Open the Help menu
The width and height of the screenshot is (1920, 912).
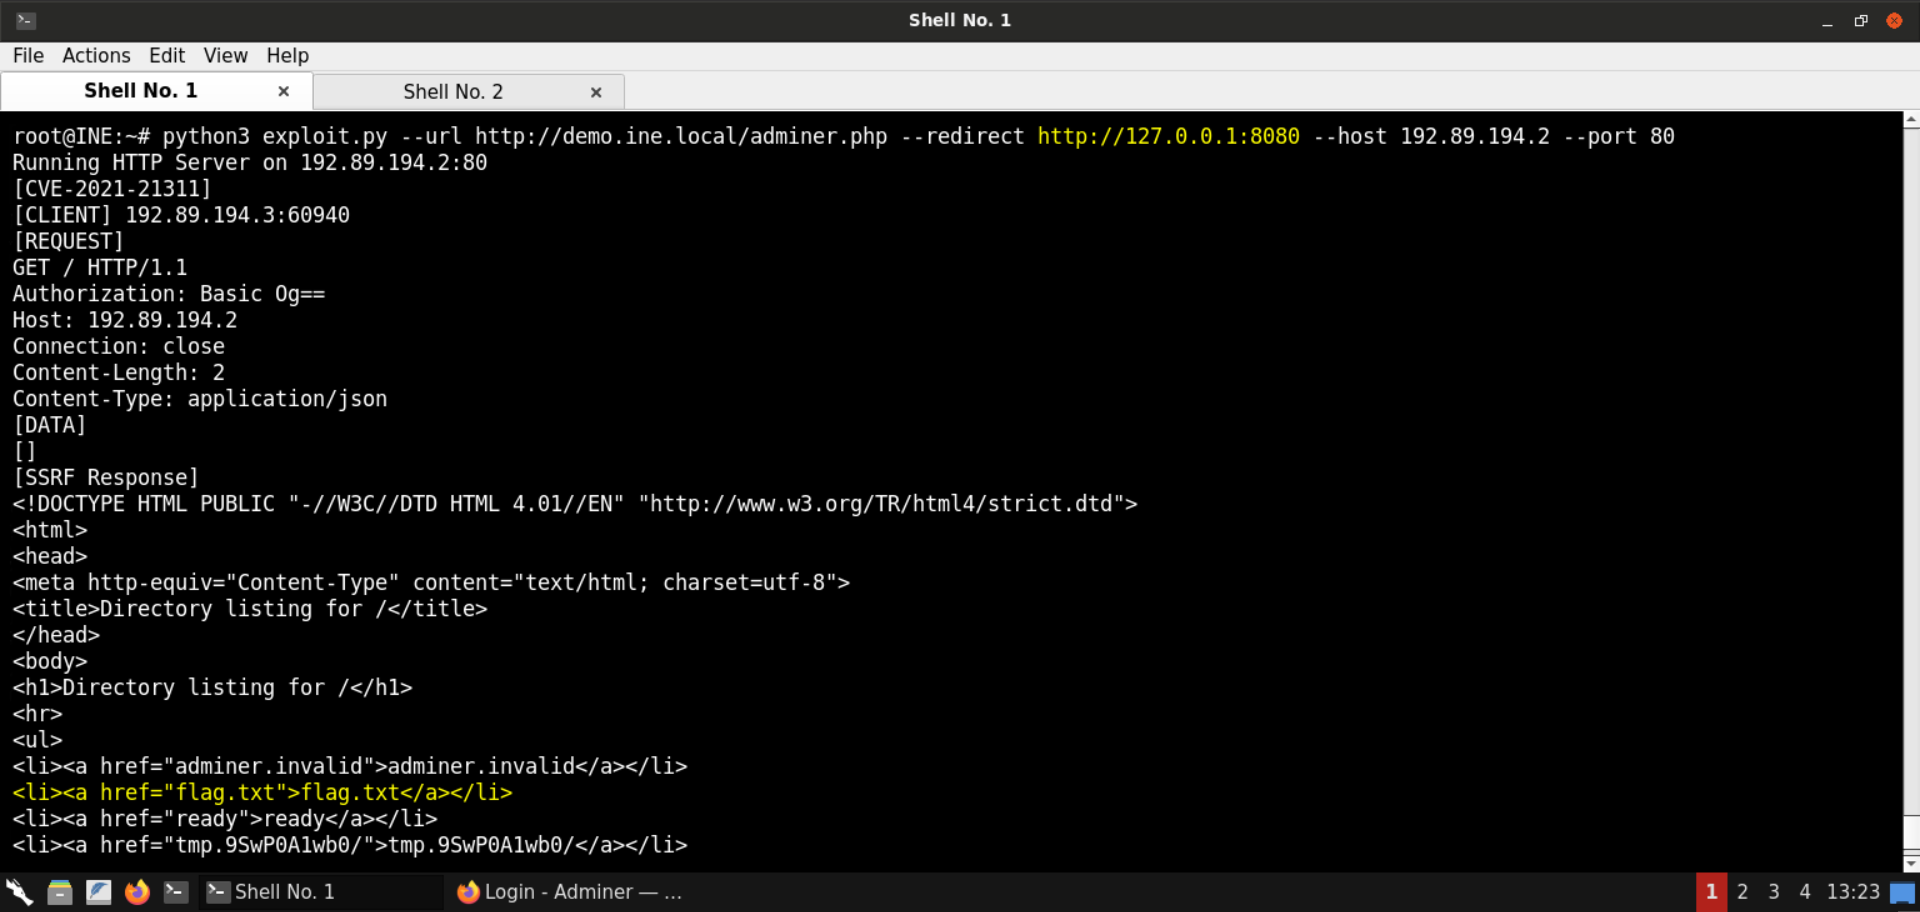[287, 55]
